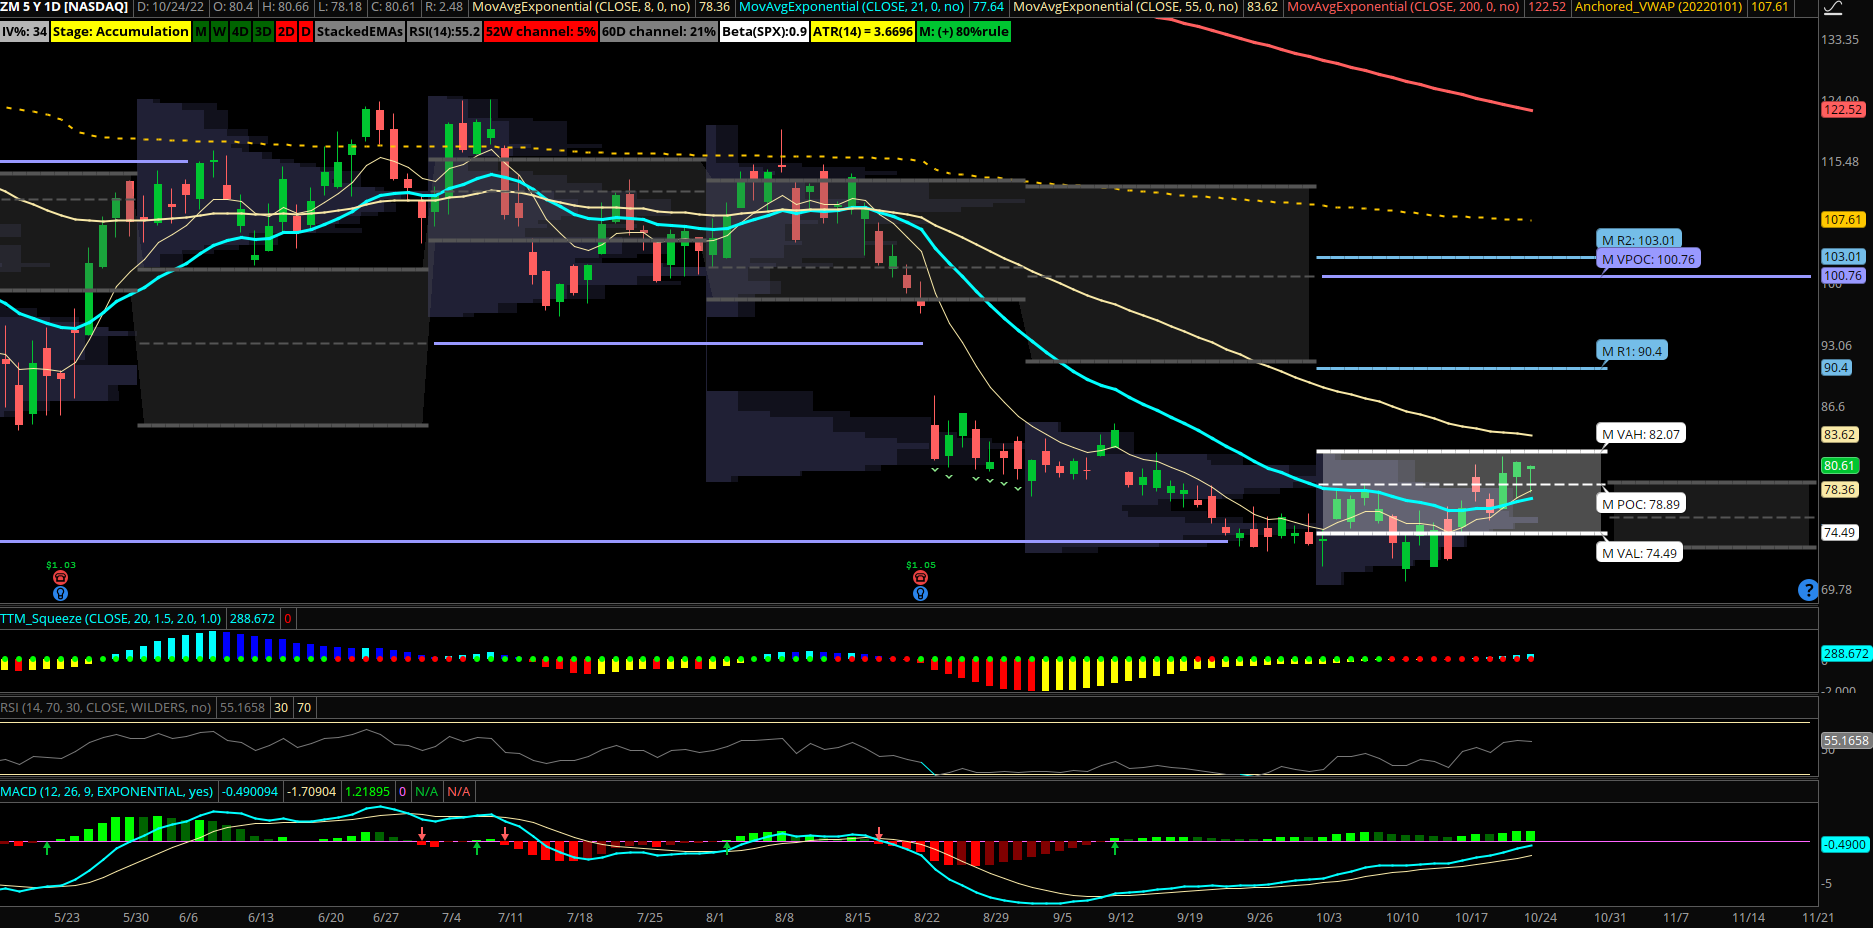Click the M R1: 90.4 chart bubble
The height and width of the screenshot is (928, 1873).
[1631, 351]
